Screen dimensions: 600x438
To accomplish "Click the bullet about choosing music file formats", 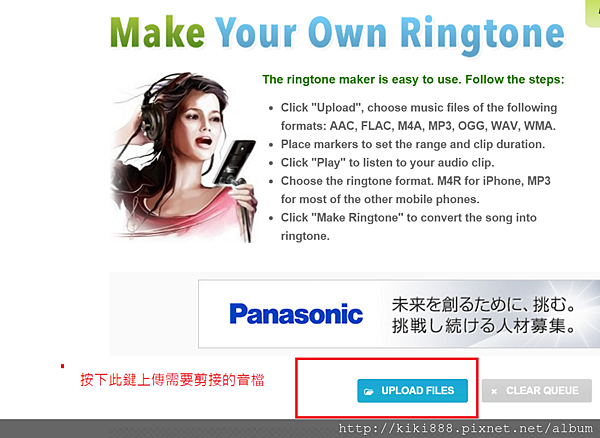I will pyautogui.click(x=419, y=117).
